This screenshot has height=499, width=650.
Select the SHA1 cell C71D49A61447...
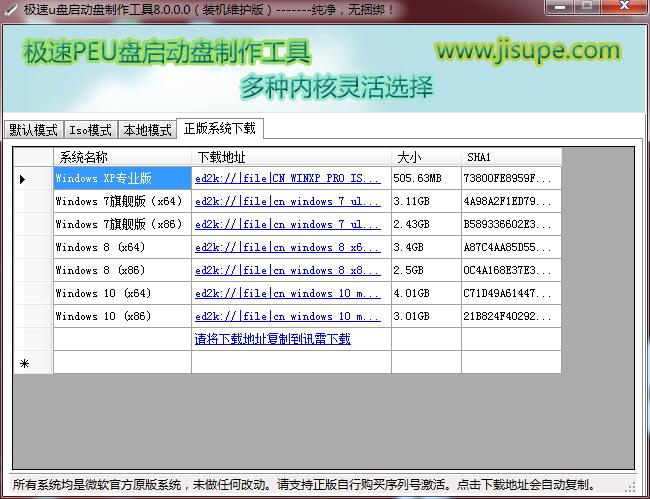pyautogui.click(x=511, y=293)
